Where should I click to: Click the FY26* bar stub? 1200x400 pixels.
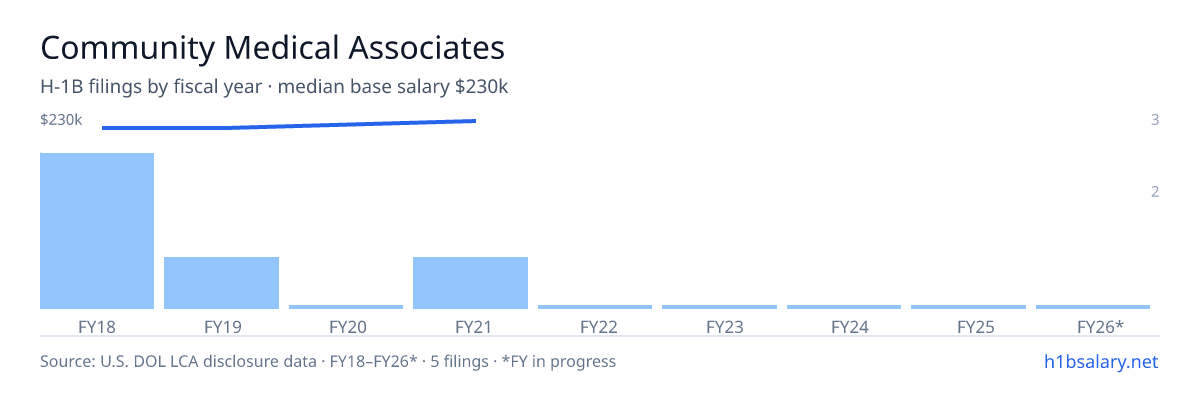click(x=1093, y=307)
